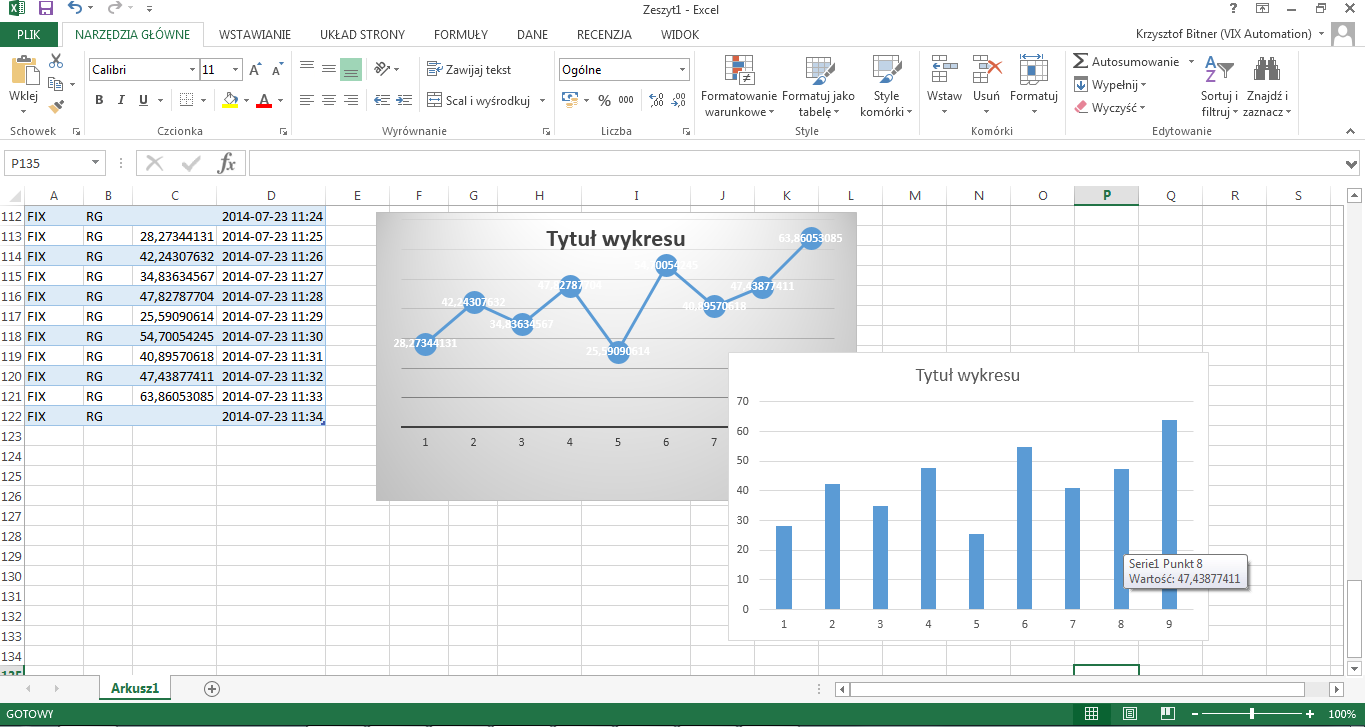Screen dimensions: 1365x727
Task: Click the Scal i wyśrodkuj button
Action: point(478,100)
